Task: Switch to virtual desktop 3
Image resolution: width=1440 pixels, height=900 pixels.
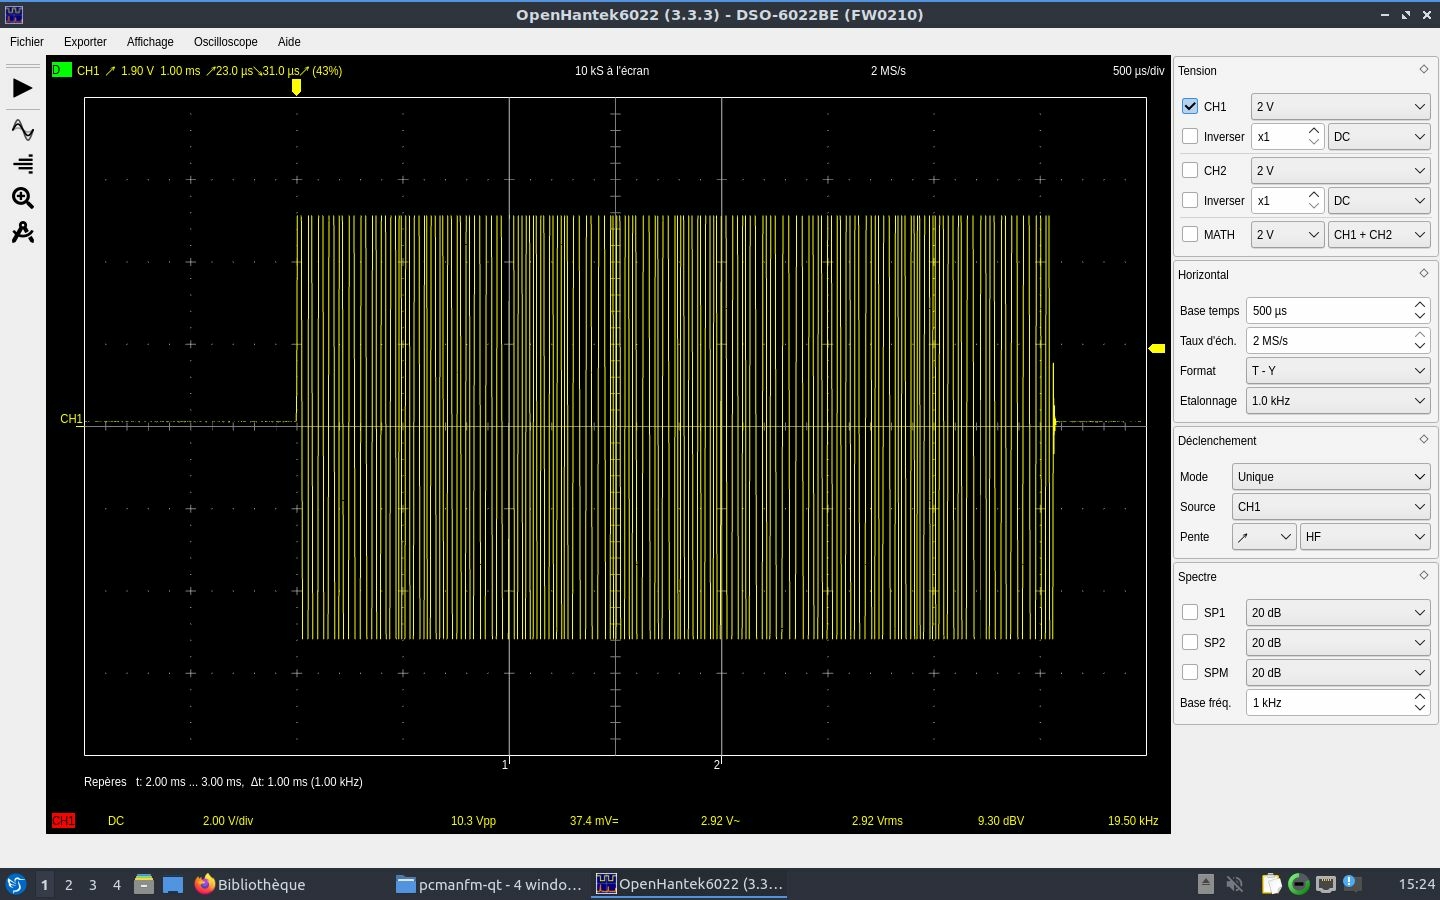Action: coord(93,884)
